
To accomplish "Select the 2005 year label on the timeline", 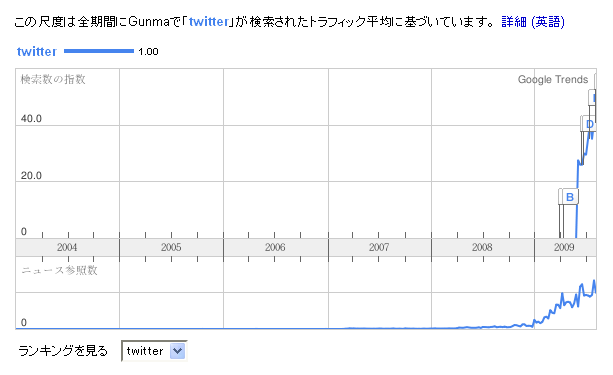I will tap(171, 247).
